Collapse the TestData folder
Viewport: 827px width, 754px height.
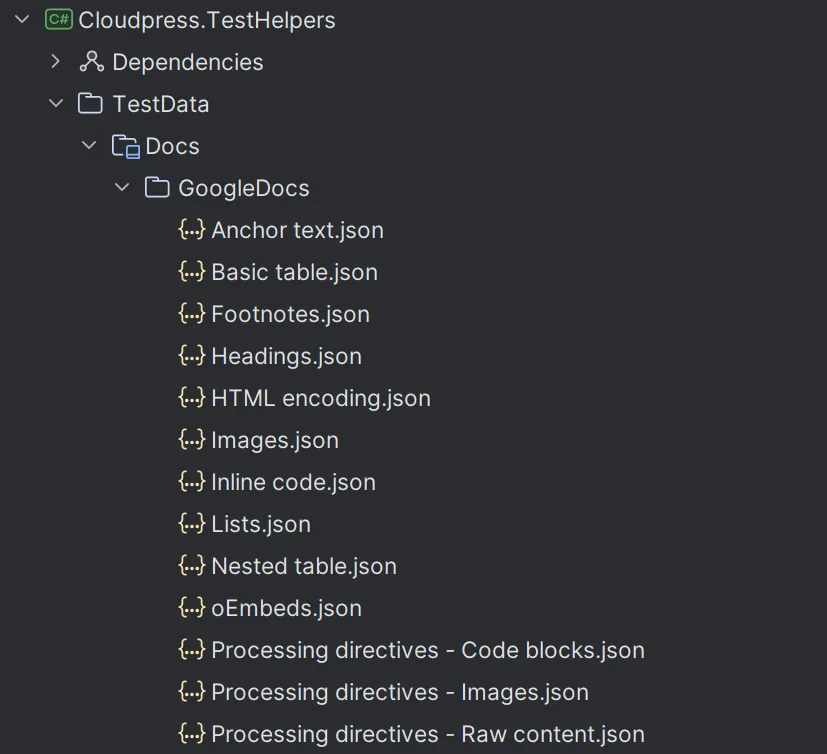point(55,103)
